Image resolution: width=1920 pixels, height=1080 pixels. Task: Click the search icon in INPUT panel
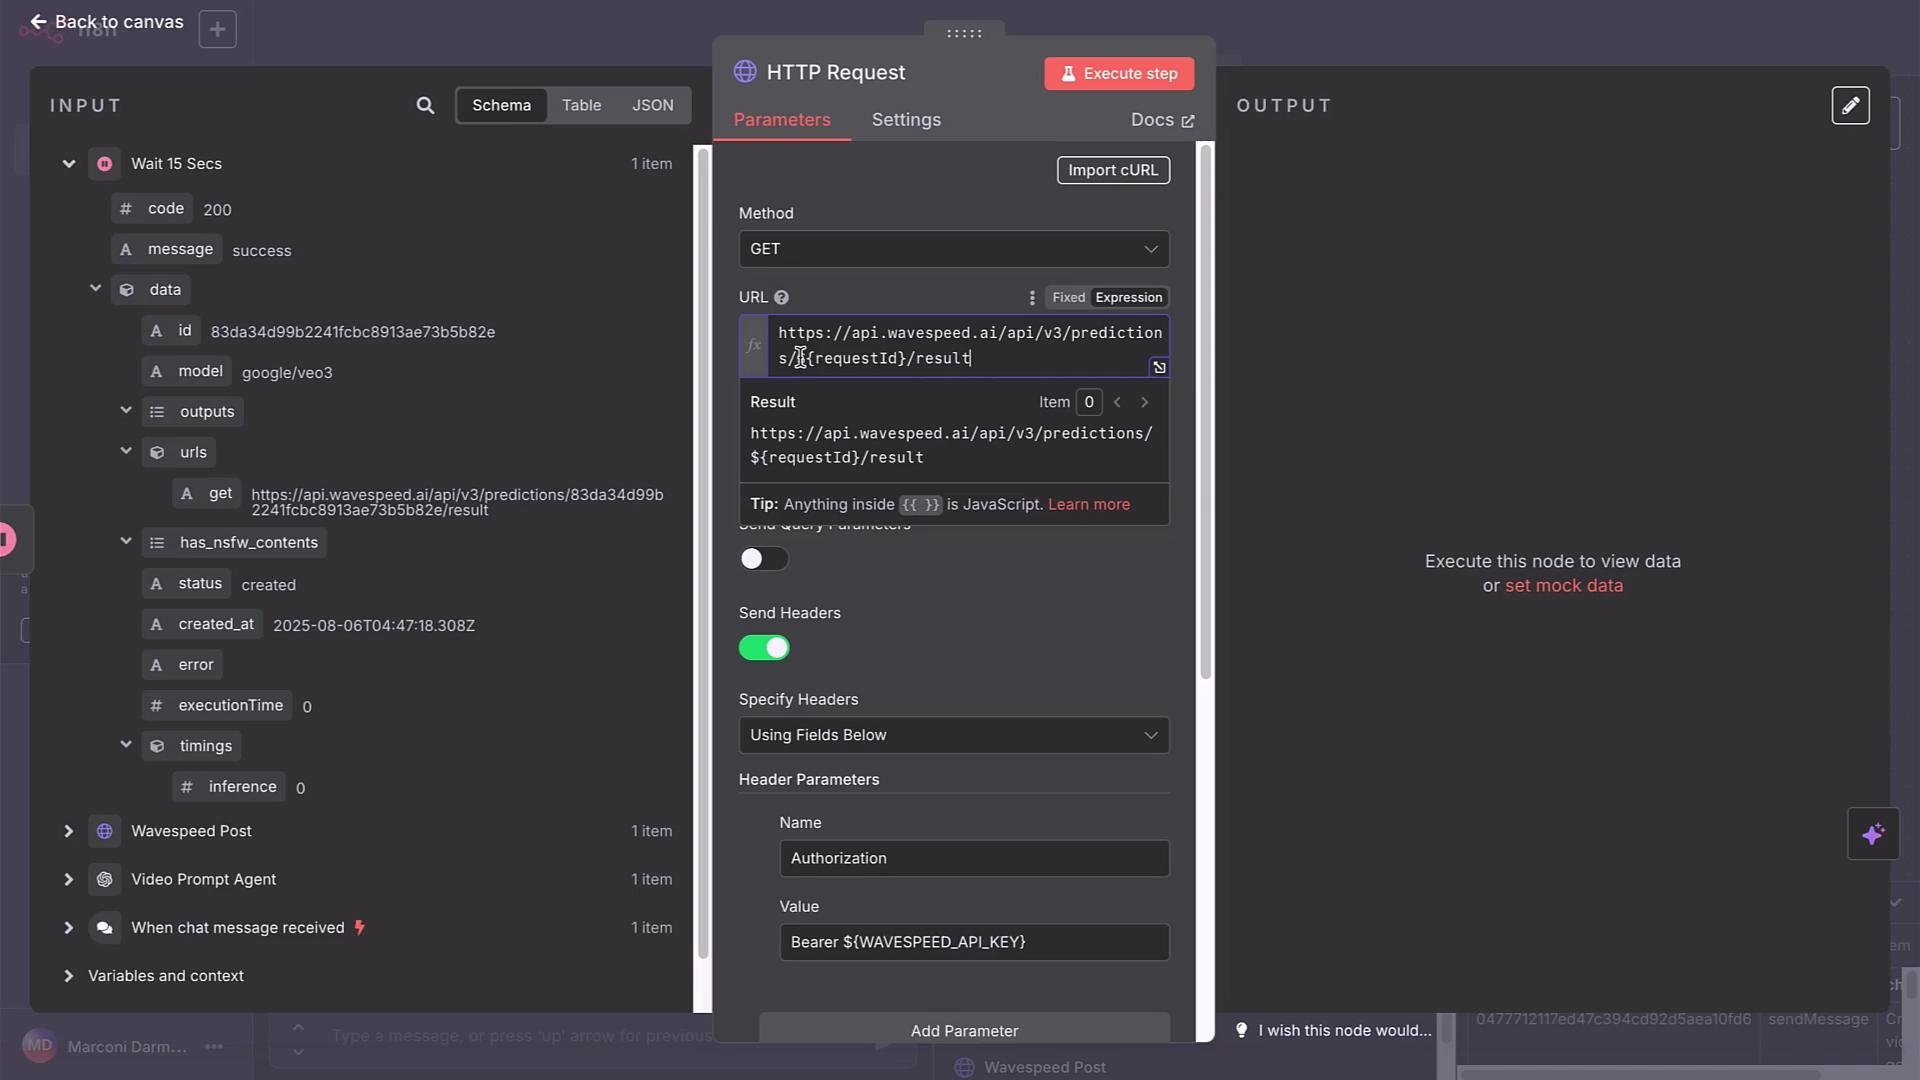coord(425,106)
